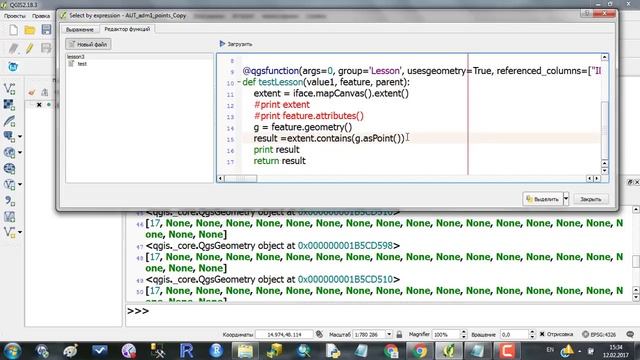Image resolution: width=640 pixels, height=360 pixels.
Task: Click the mouse coordinates toggle icon in the status bar
Action: [319, 334]
